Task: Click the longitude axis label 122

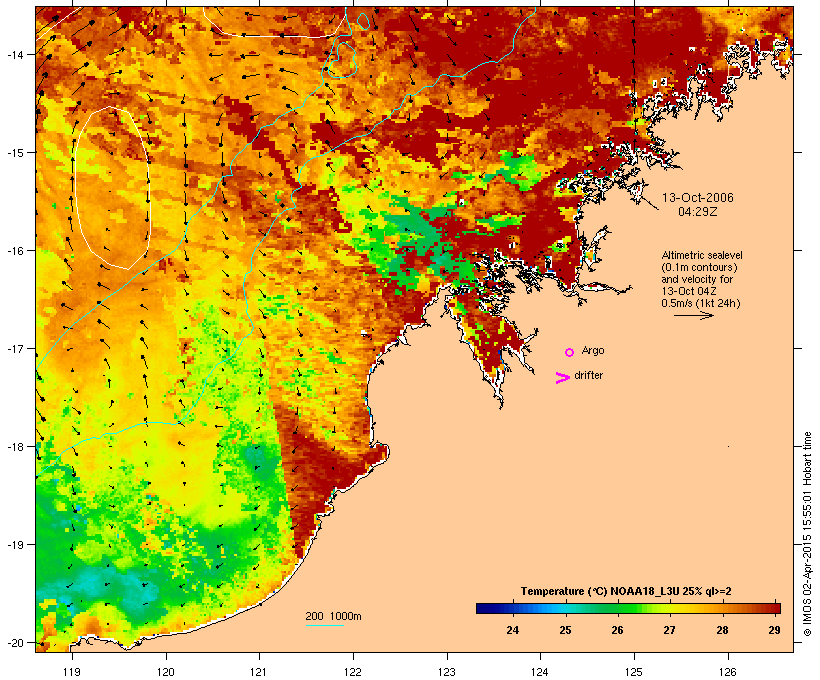Action: [x=353, y=672]
